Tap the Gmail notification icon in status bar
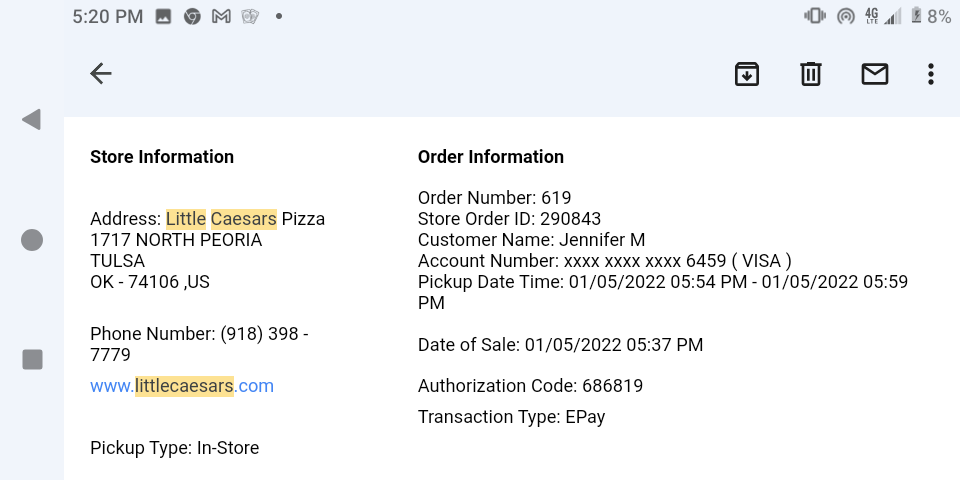Viewport: 960px width, 480px height. 221,16
